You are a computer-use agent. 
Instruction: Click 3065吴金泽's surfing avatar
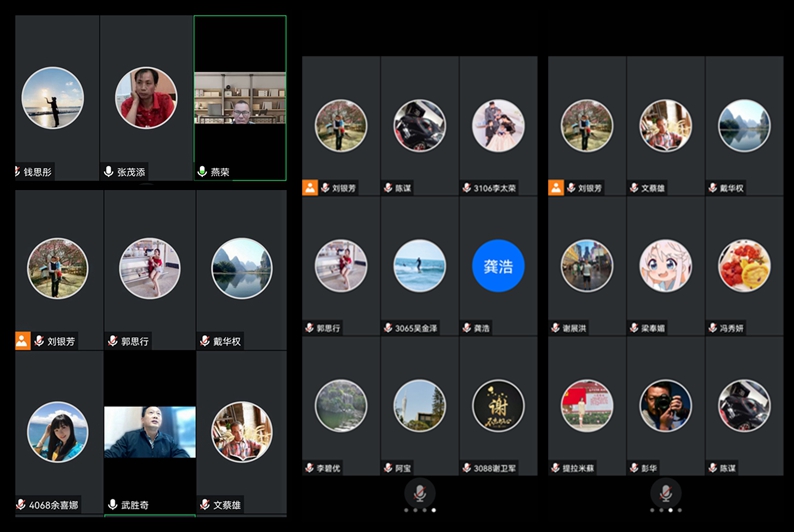(419, 266)
